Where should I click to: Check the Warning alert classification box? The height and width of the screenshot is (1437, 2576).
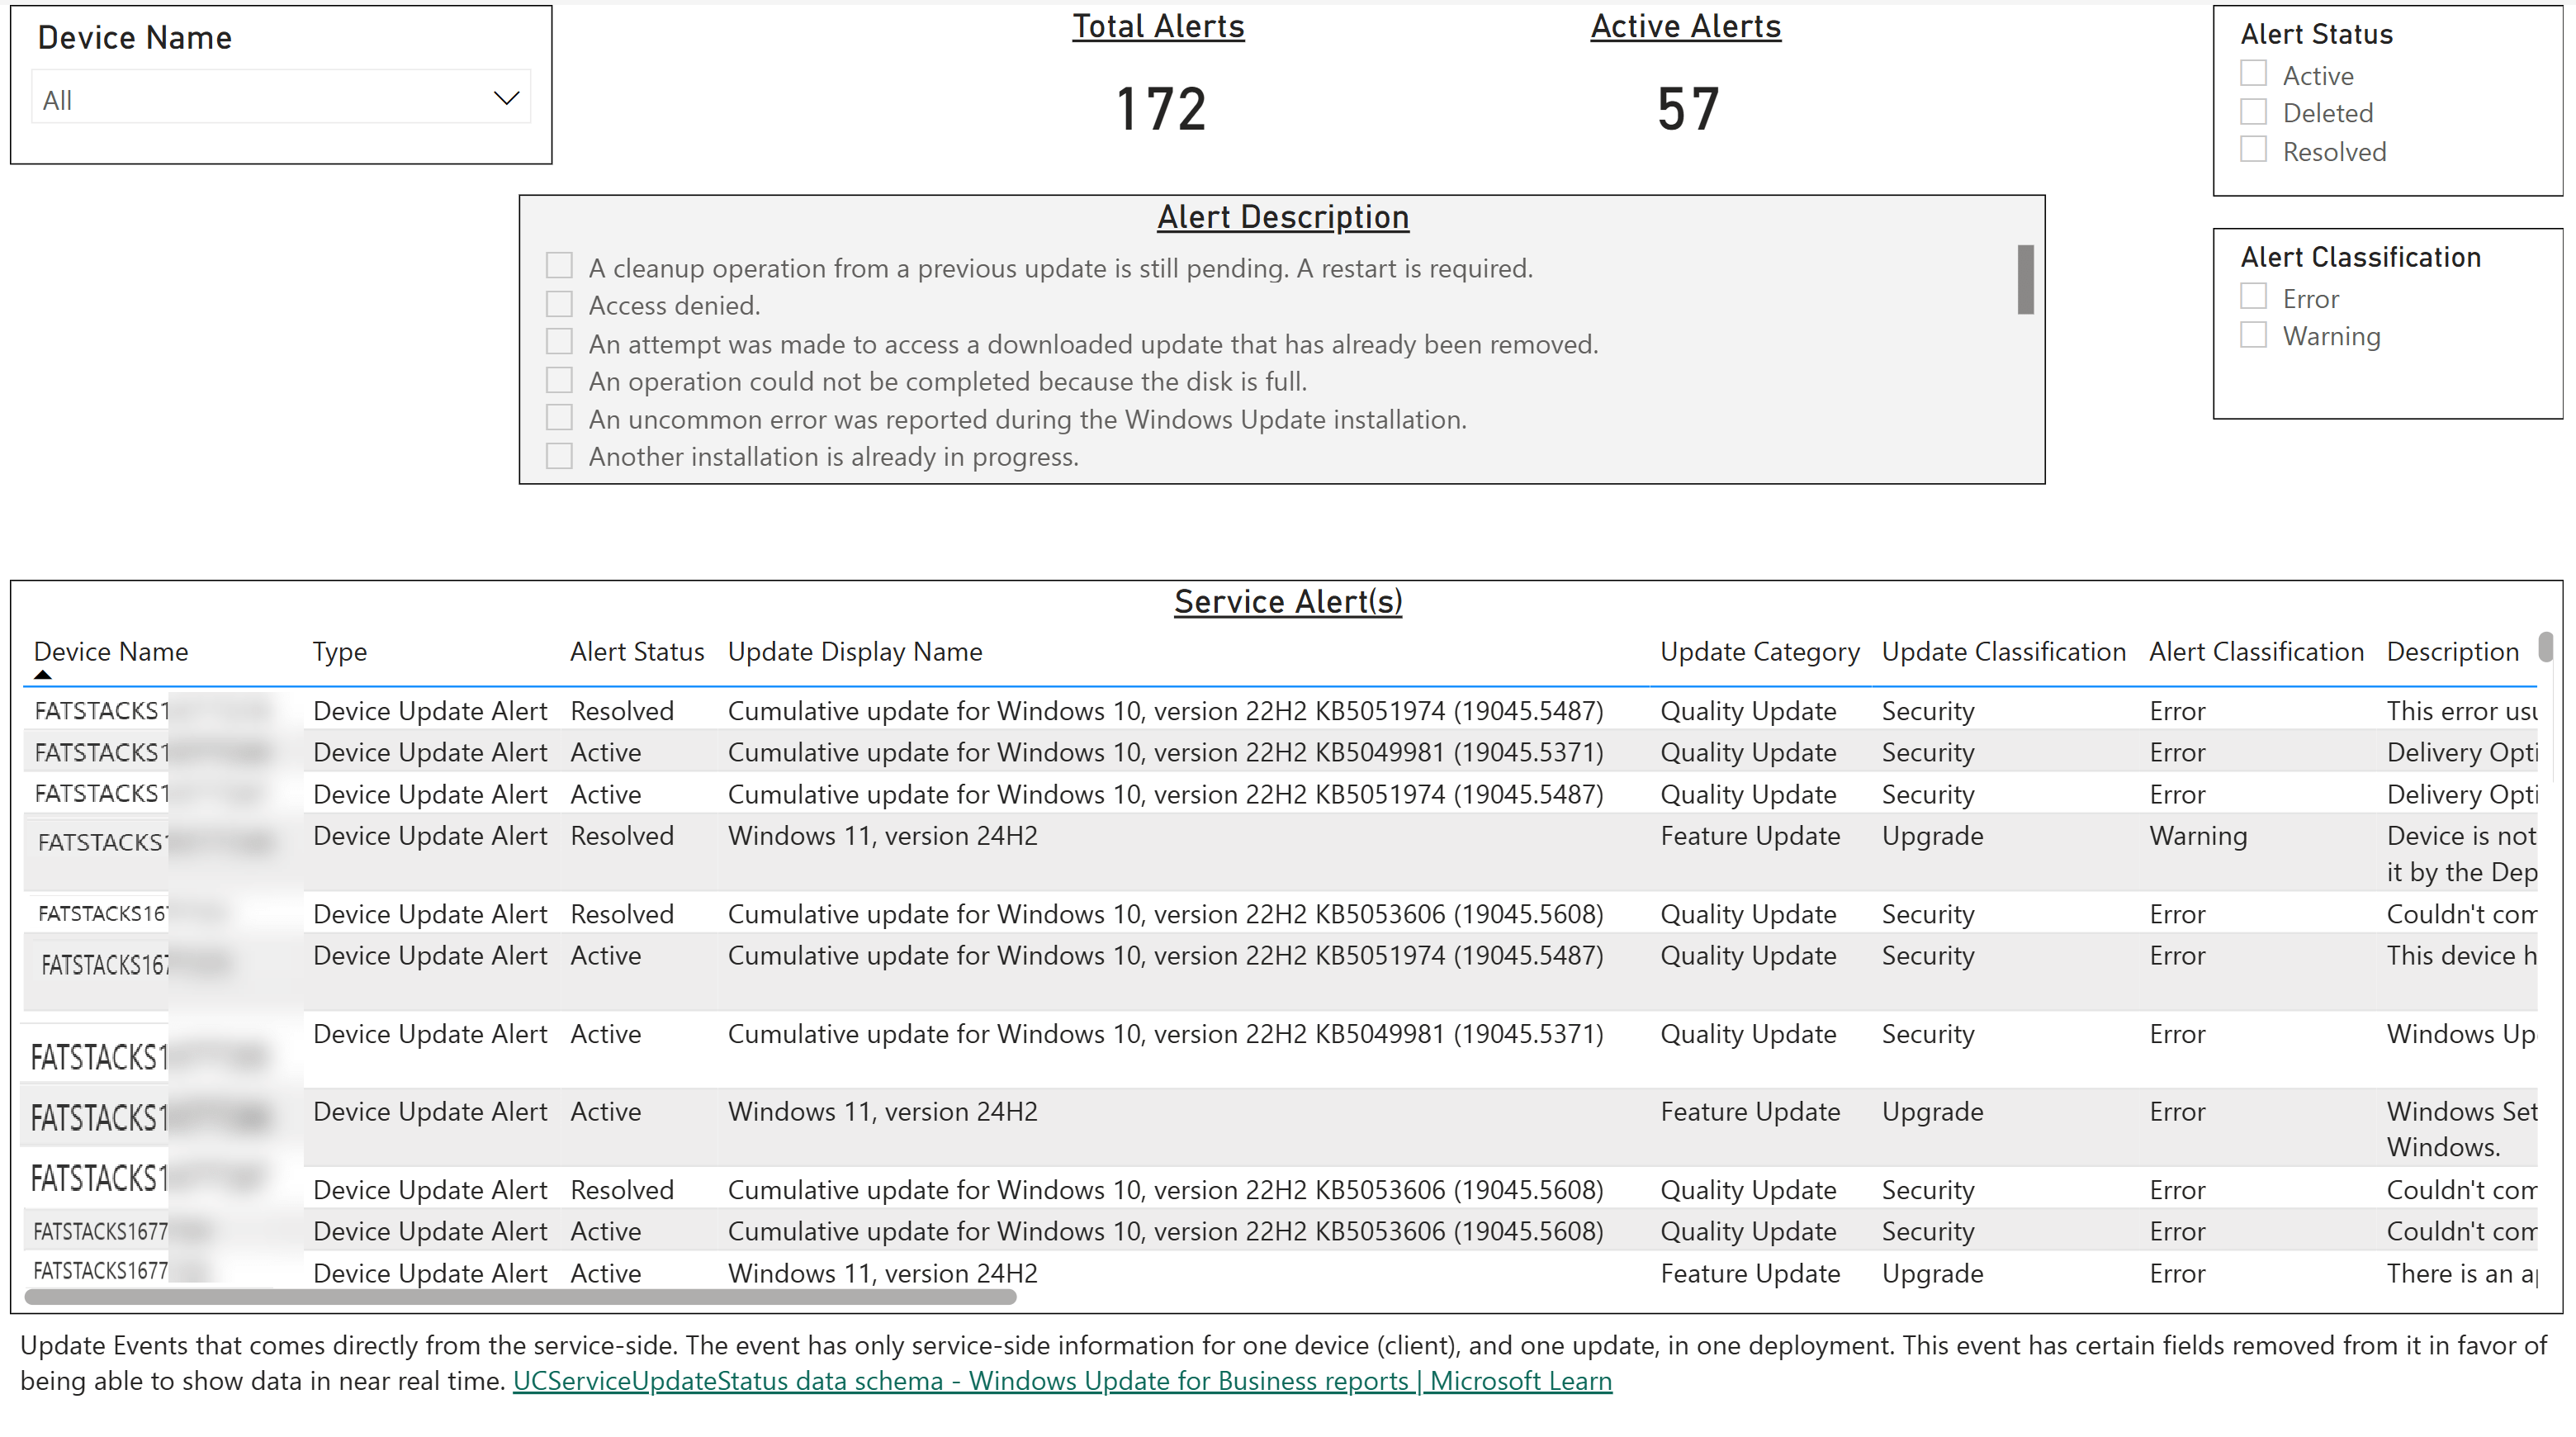tap(2253, 335)
